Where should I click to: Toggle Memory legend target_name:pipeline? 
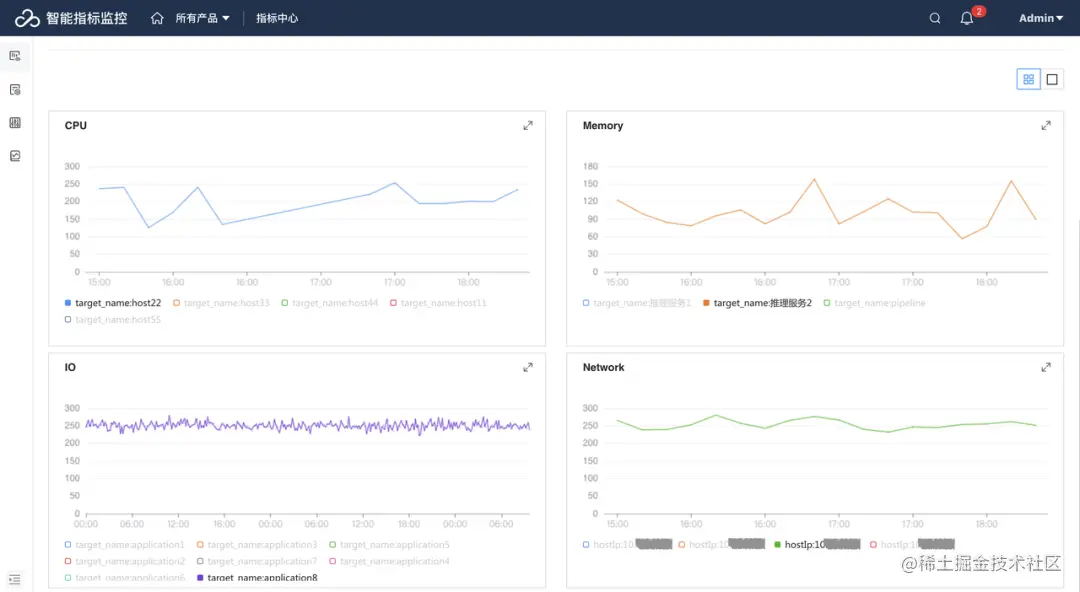click(x=875, y=303)
